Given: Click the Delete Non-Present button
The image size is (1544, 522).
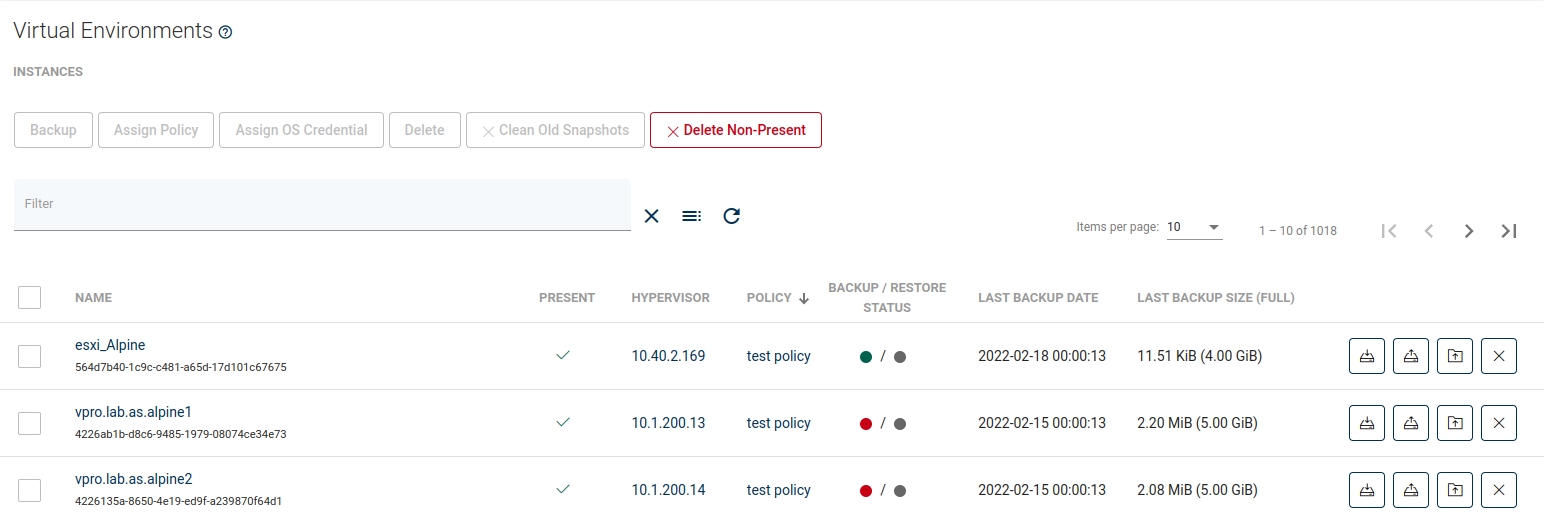Looking at the screenshot, I should point(735,130).
